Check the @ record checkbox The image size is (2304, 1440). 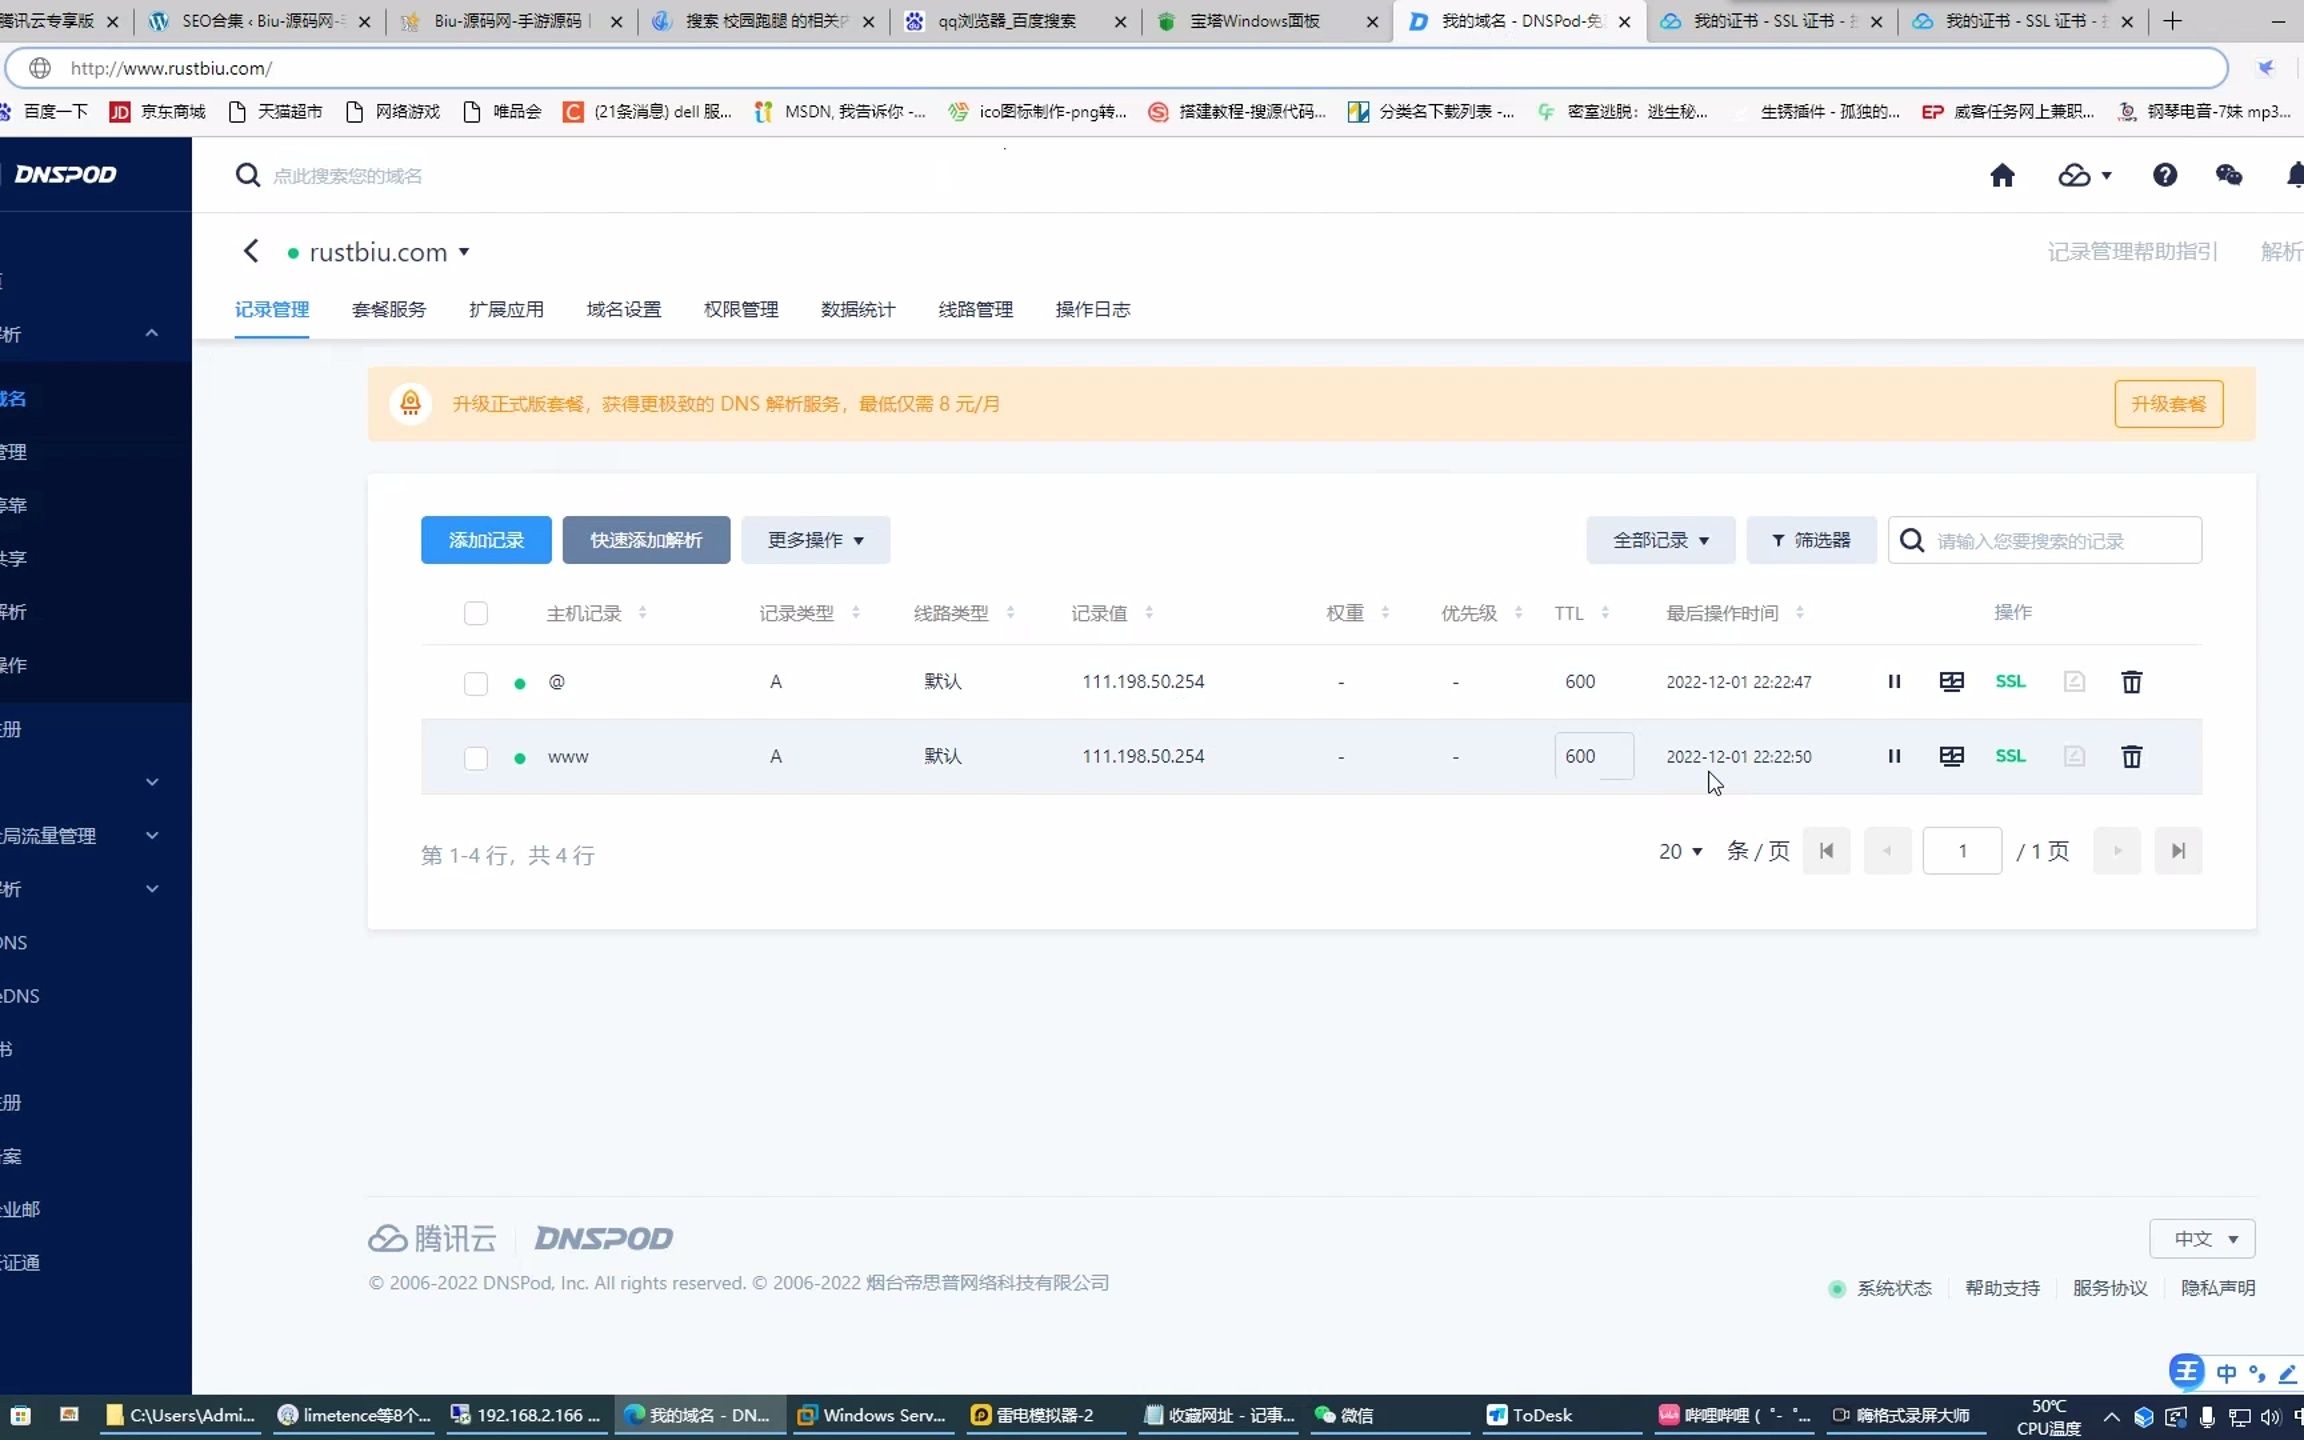pyautogui.click(x=476, y=683)
